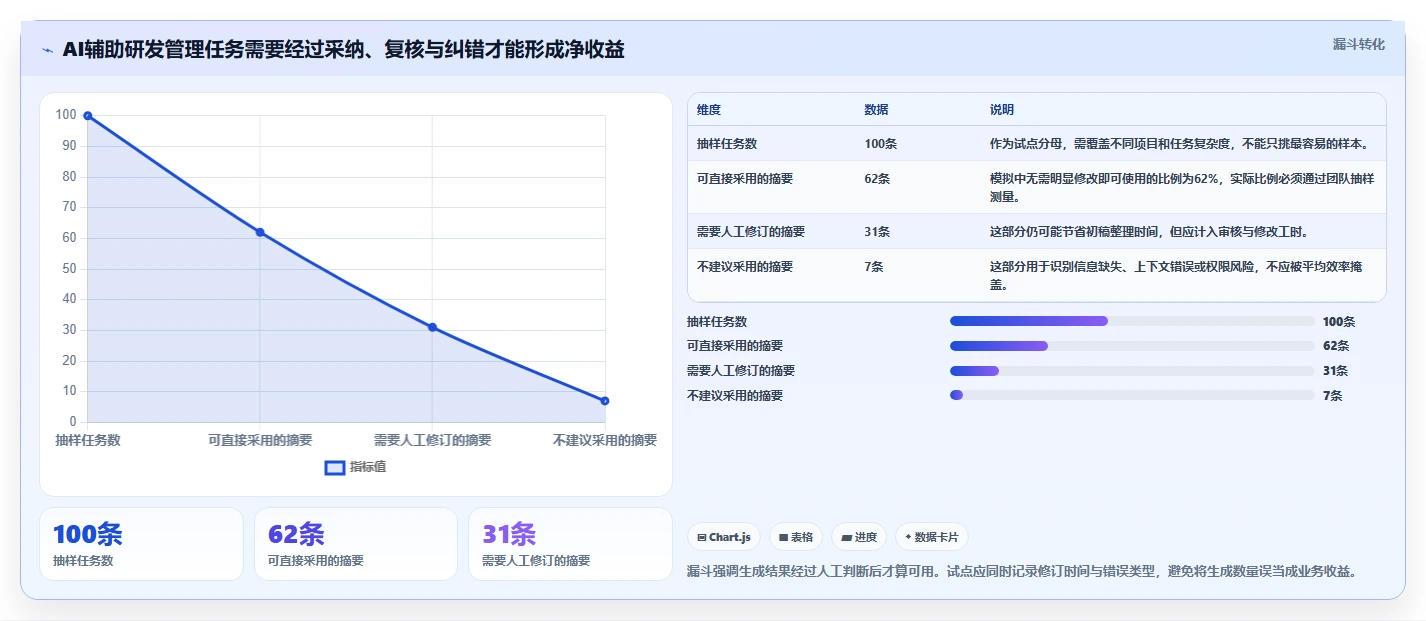Click the 可直接采用的摘要 progress list label

pos(735,346)
